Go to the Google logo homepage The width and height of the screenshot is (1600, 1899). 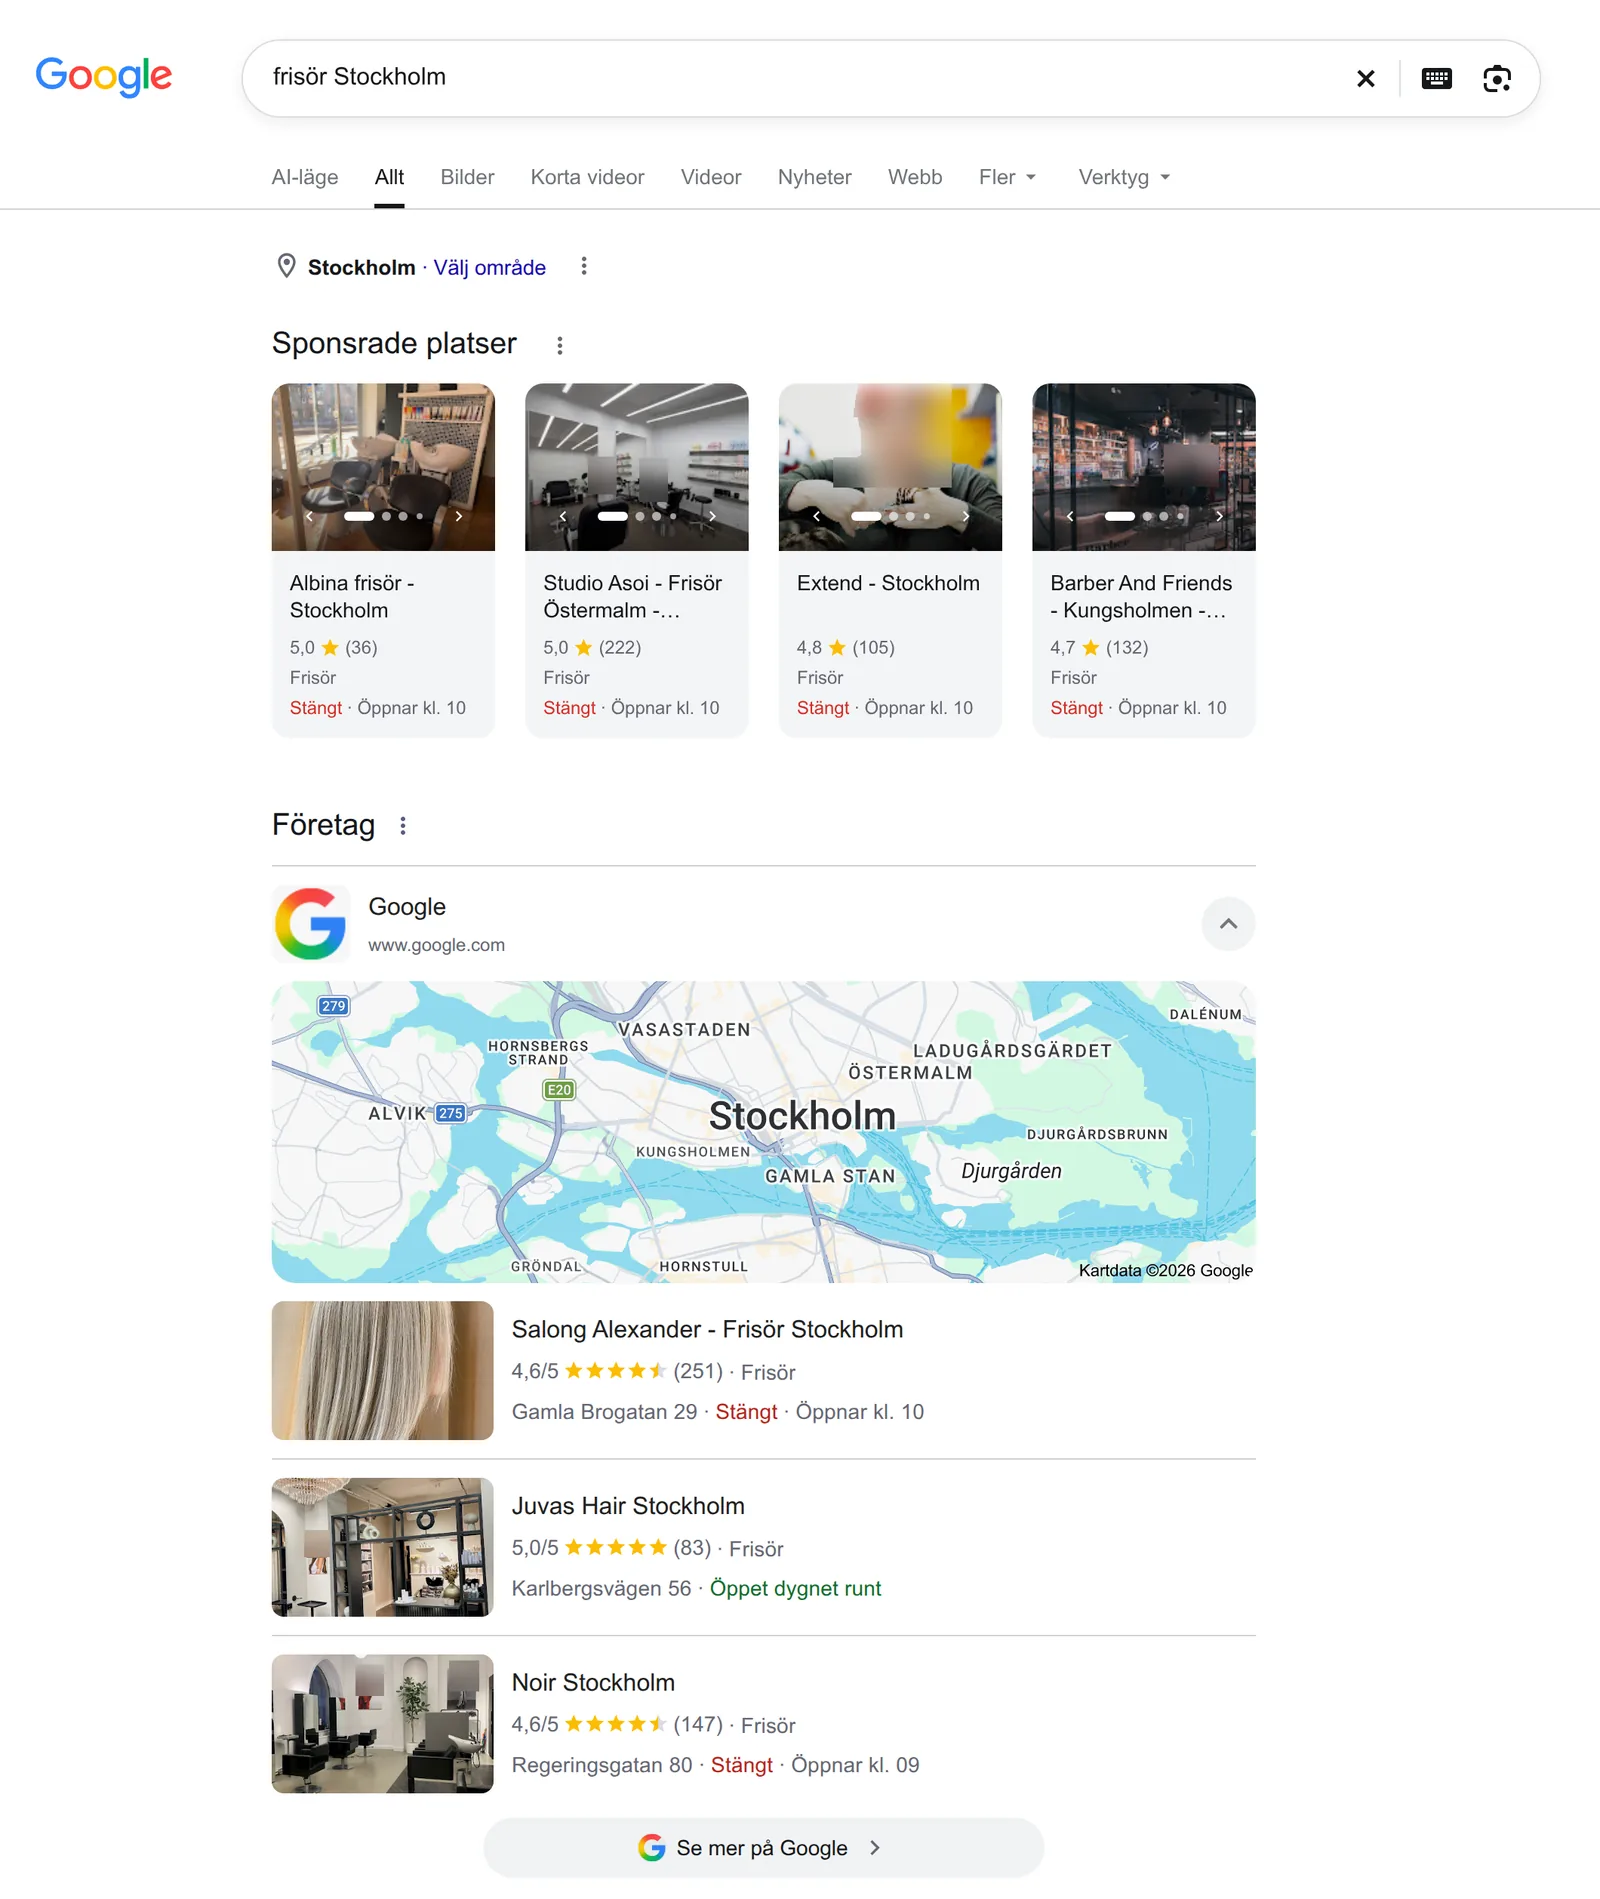tap(104, 76)
